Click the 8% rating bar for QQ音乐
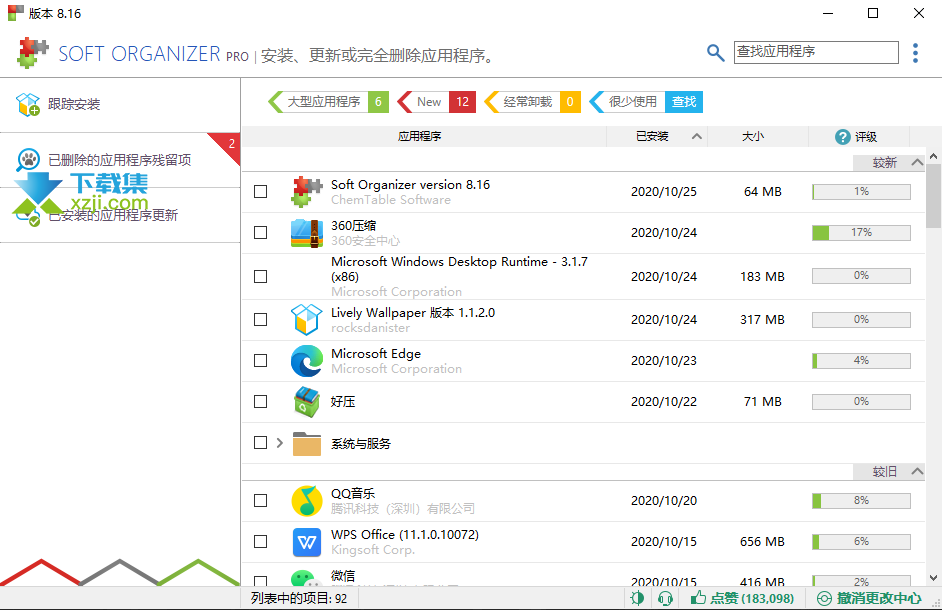This screenshot has width=942, height=610. pyautogui.click(x=861, y=501)
